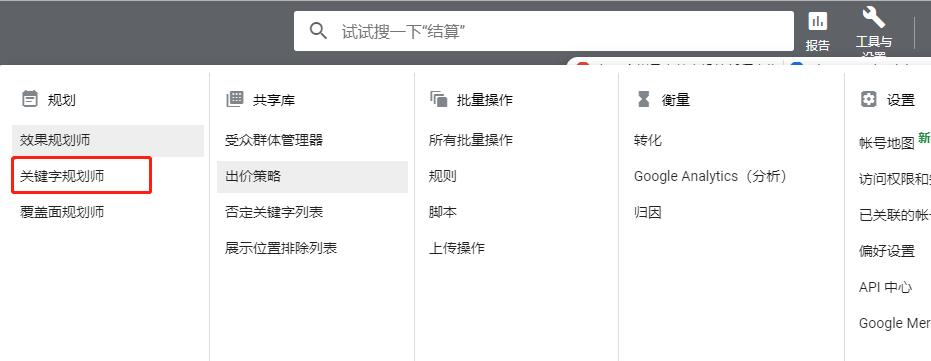The width and height of the screenshot is (931, 361).
Task: Click the 设置 gear icon
Action: tap(868, 99)
